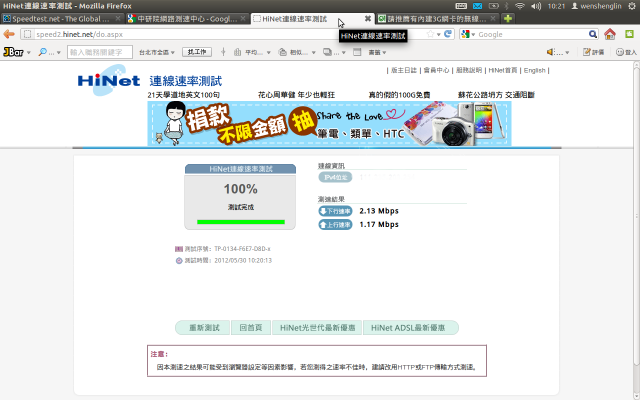Open the HiNet首頁 link

coord(502,70)
